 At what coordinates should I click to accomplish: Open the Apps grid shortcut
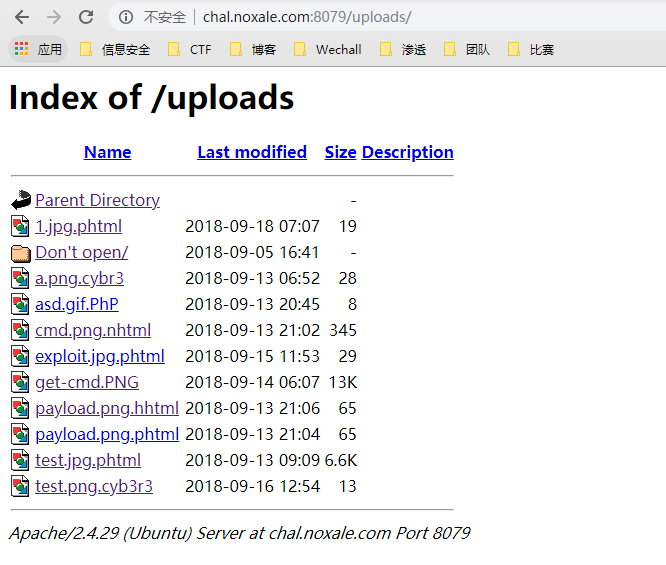pyautogui.click(x=22, y=49)
